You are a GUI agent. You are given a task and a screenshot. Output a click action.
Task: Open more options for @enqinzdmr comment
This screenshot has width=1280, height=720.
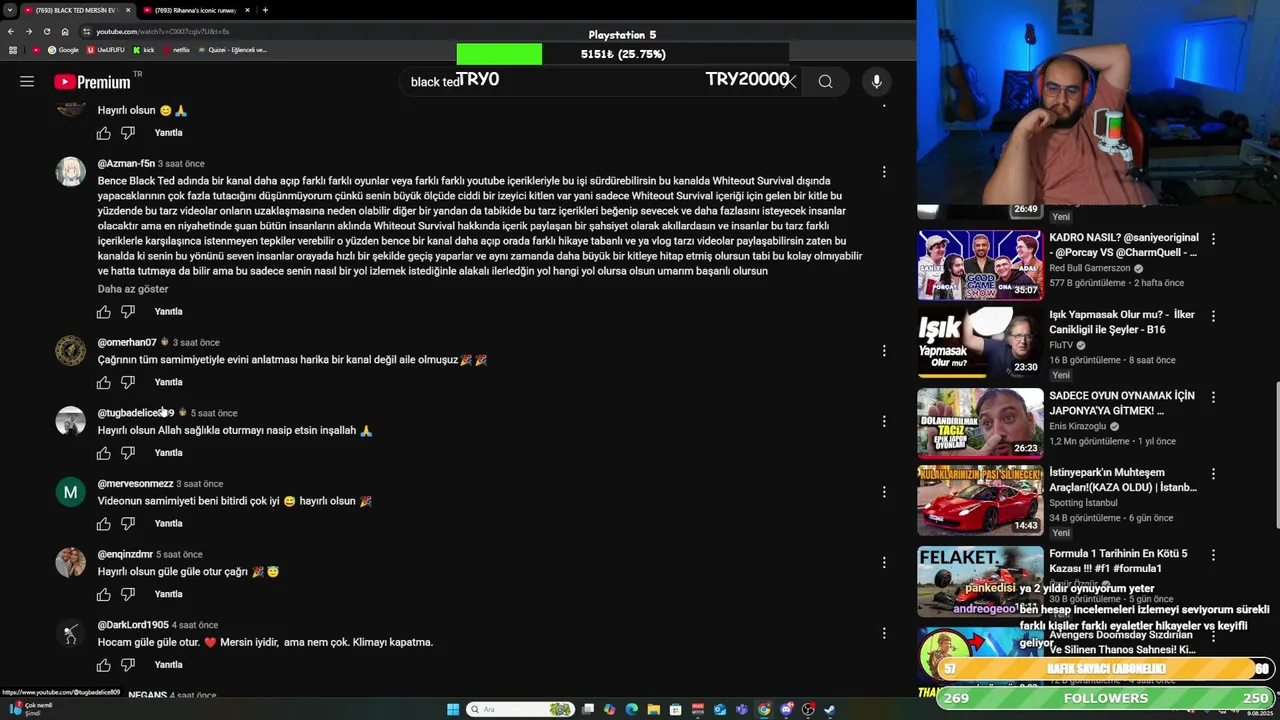click(x=884, y=562)
